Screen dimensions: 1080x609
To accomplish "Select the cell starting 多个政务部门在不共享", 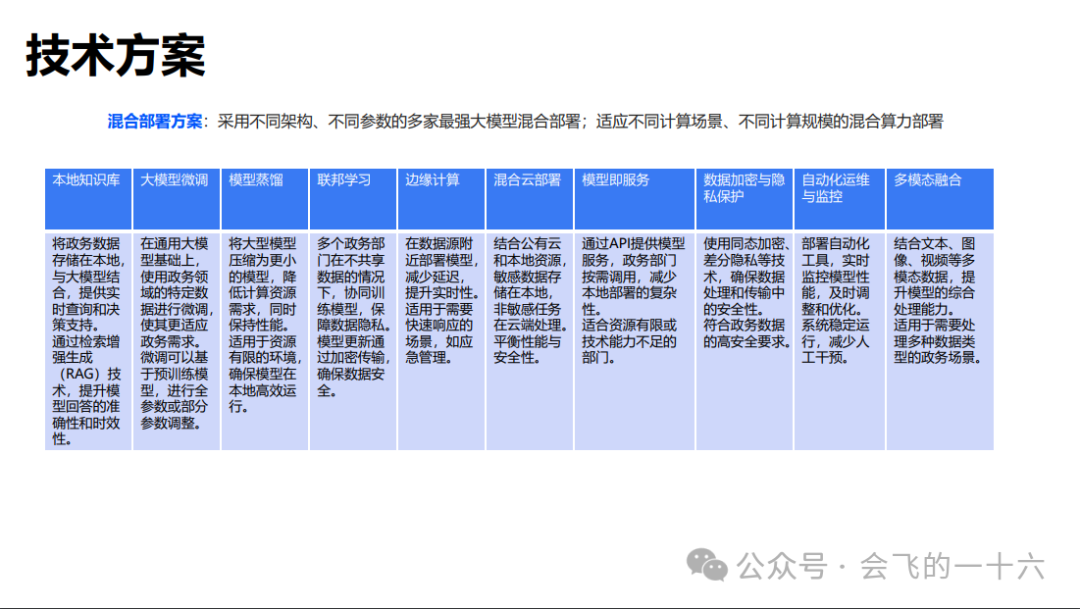I will tap(353, 341).
